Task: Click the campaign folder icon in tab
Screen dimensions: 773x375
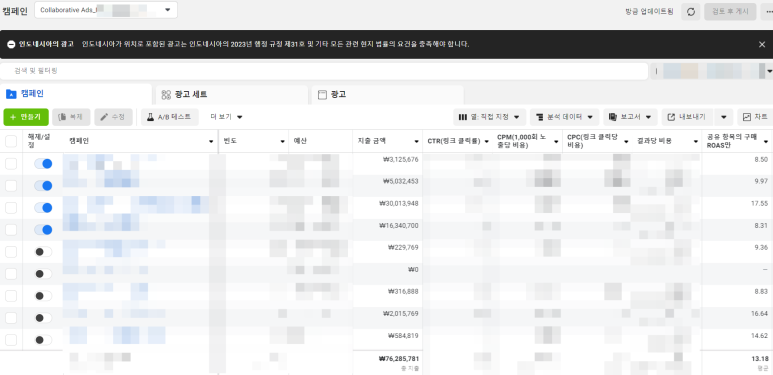Action: tap(10, 94)
